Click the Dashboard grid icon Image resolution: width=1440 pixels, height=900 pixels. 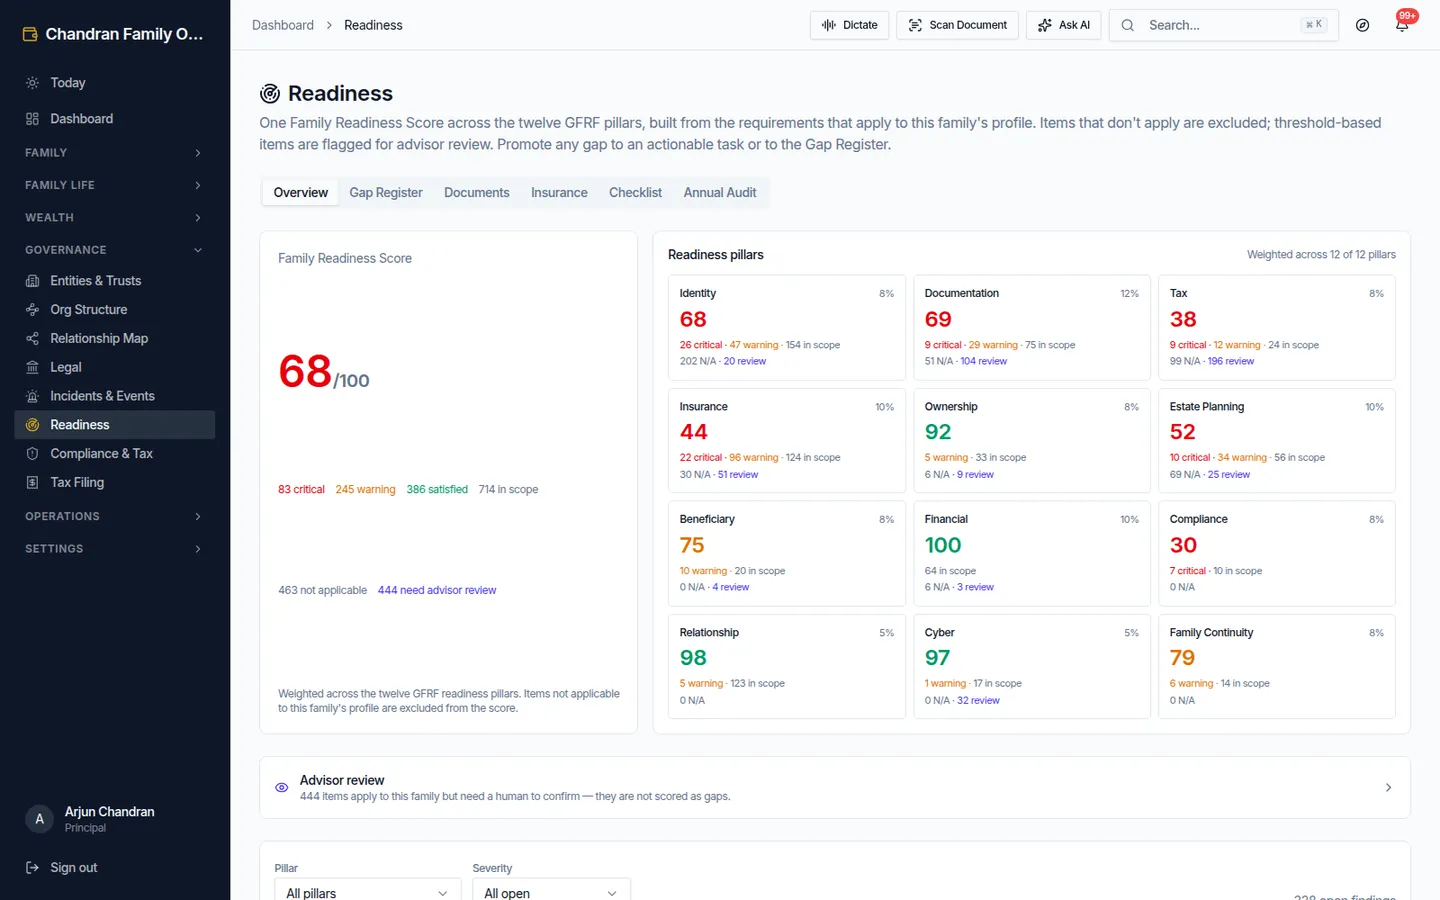(x=32, y=119)
